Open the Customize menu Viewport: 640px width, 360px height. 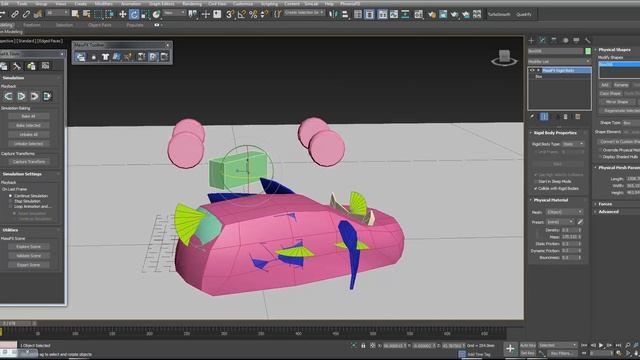coord(243,4)
